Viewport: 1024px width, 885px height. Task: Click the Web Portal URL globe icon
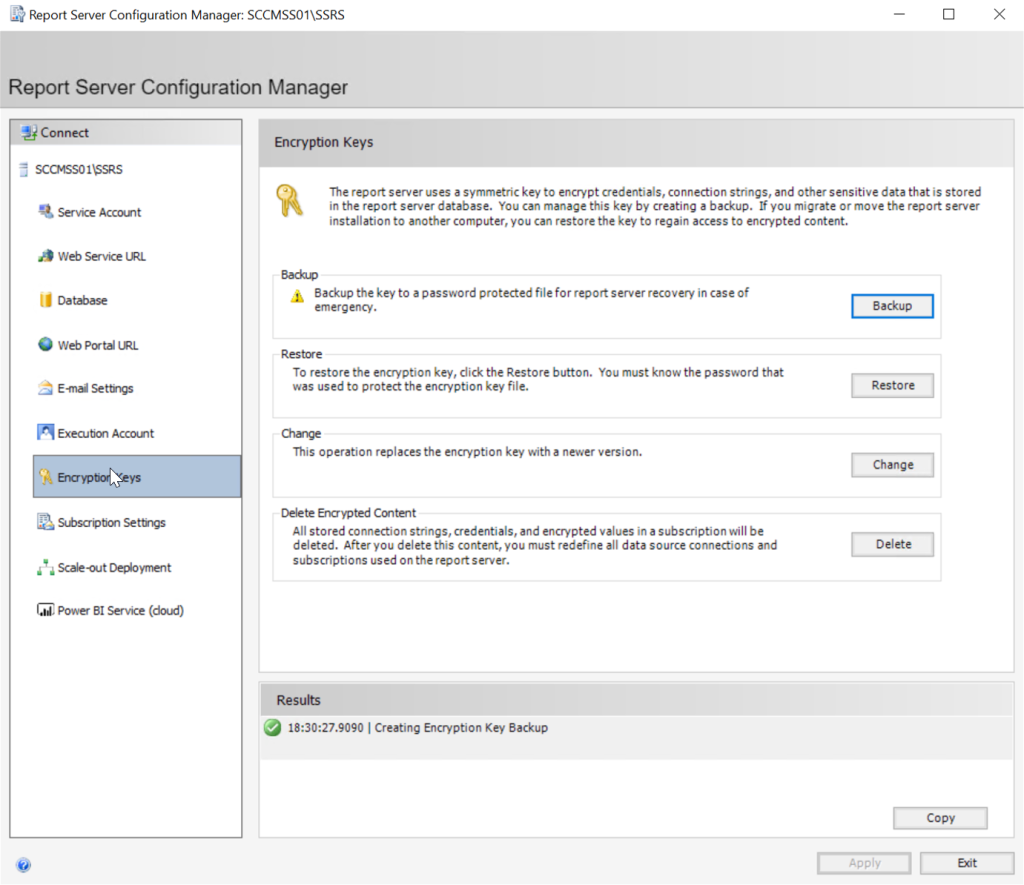pos(45,344)
